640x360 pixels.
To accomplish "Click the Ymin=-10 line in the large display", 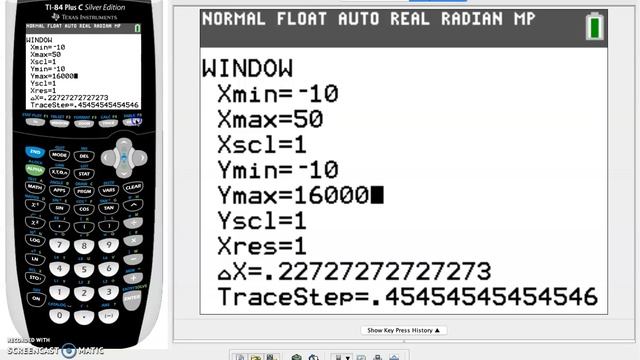I will click(278, 170).
